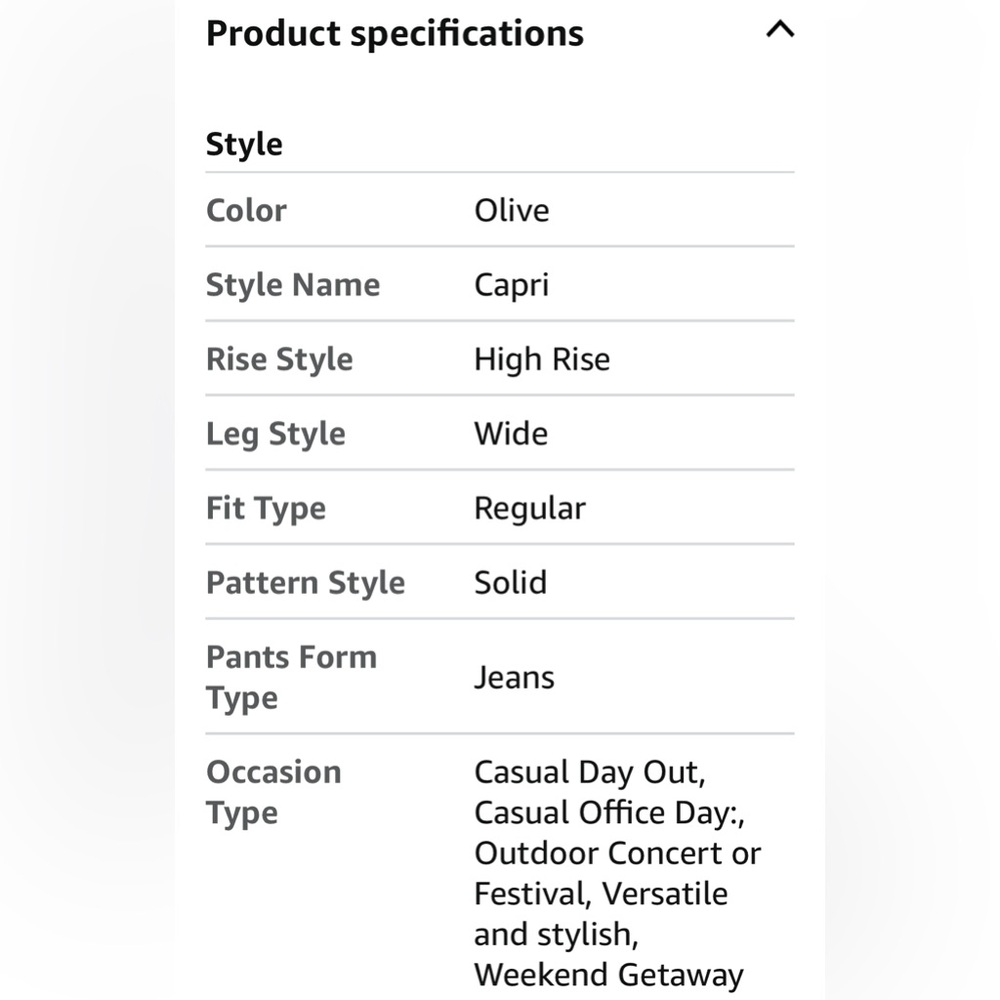Select the High Rise value

point(542,360)
